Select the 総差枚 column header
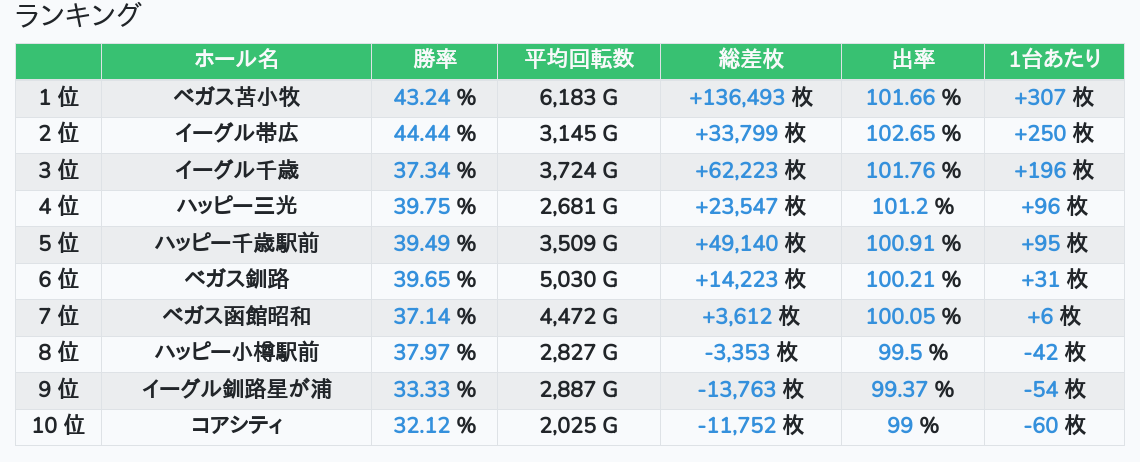Screen dimensions: 1140x462 pos(750,60)
